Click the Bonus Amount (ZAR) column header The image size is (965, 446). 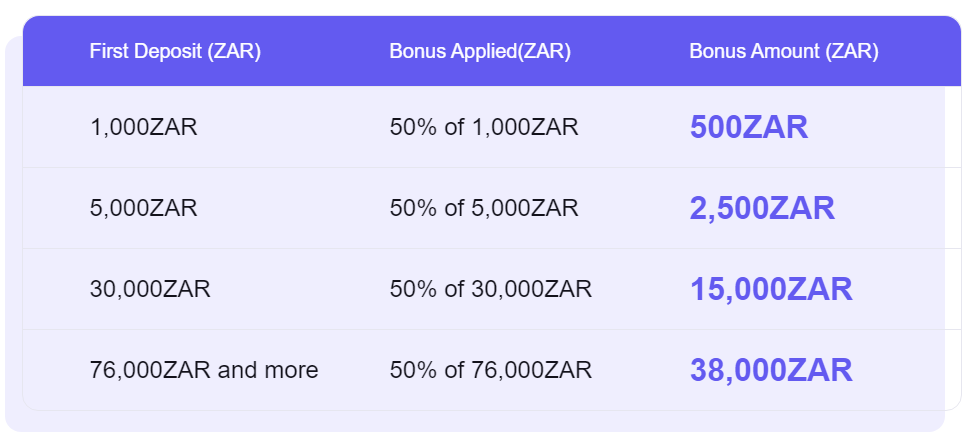tap(784, 52)
